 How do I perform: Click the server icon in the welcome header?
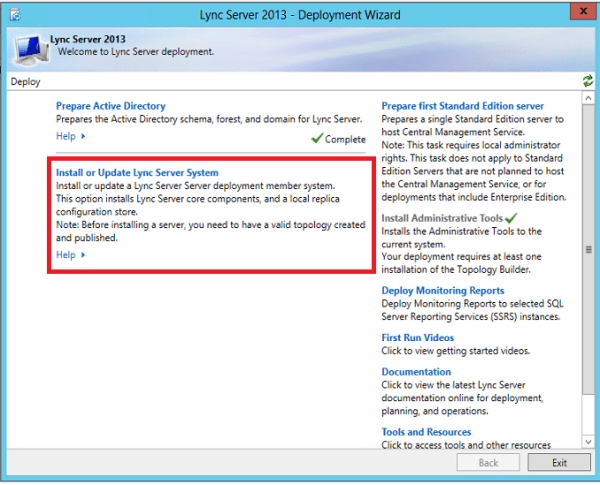click(x=29, y=46)
